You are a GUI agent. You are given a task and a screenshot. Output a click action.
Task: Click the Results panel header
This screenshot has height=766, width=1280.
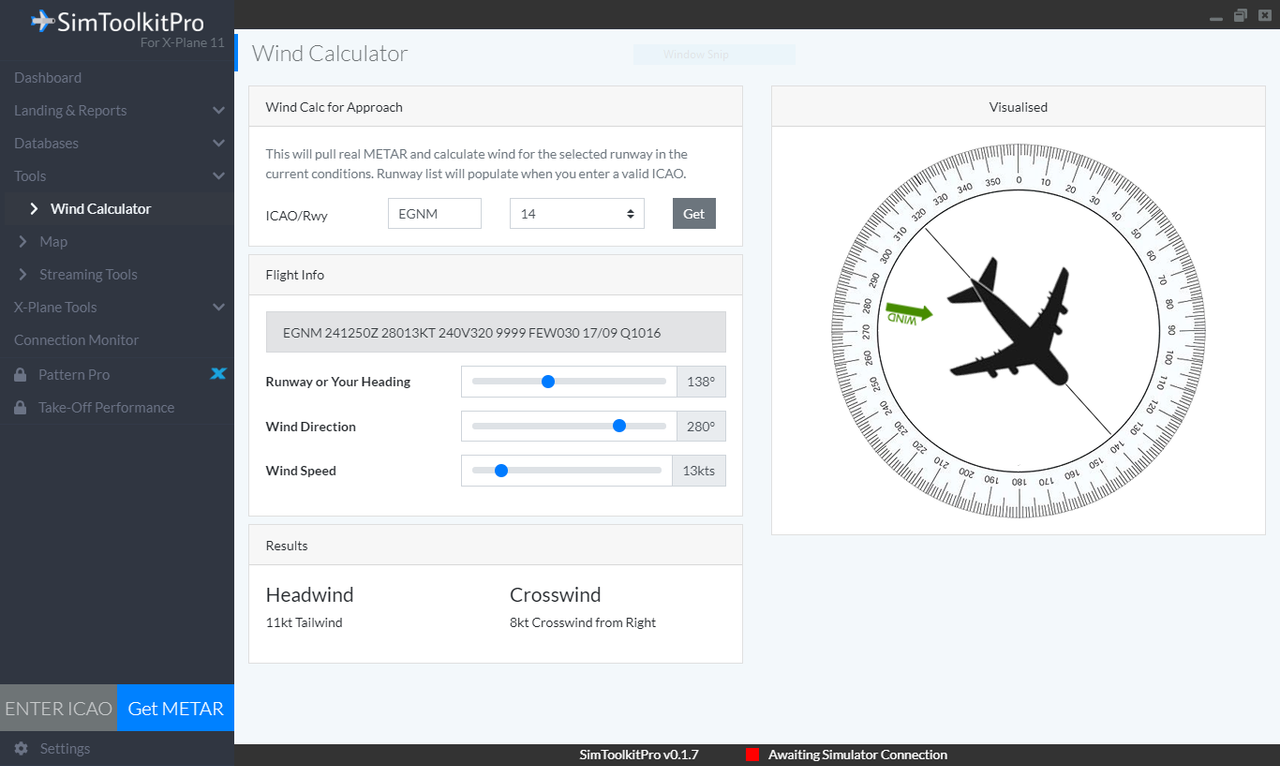pos(495,546)
